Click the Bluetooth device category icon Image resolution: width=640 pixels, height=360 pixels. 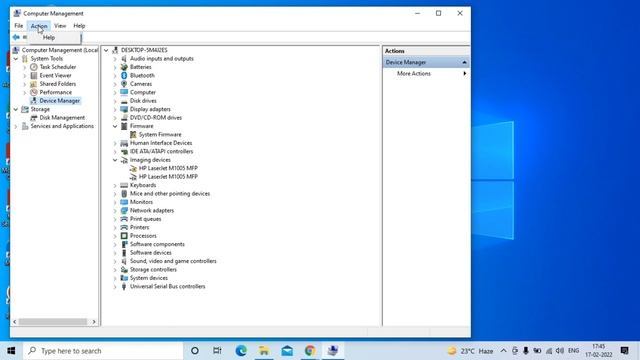click(x=124, y=76)
